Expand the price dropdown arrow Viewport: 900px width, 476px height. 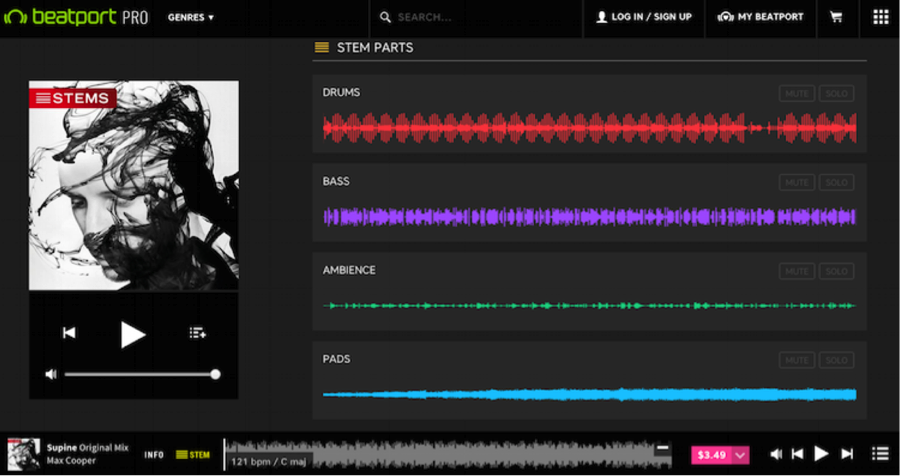(x=741, y=455)
